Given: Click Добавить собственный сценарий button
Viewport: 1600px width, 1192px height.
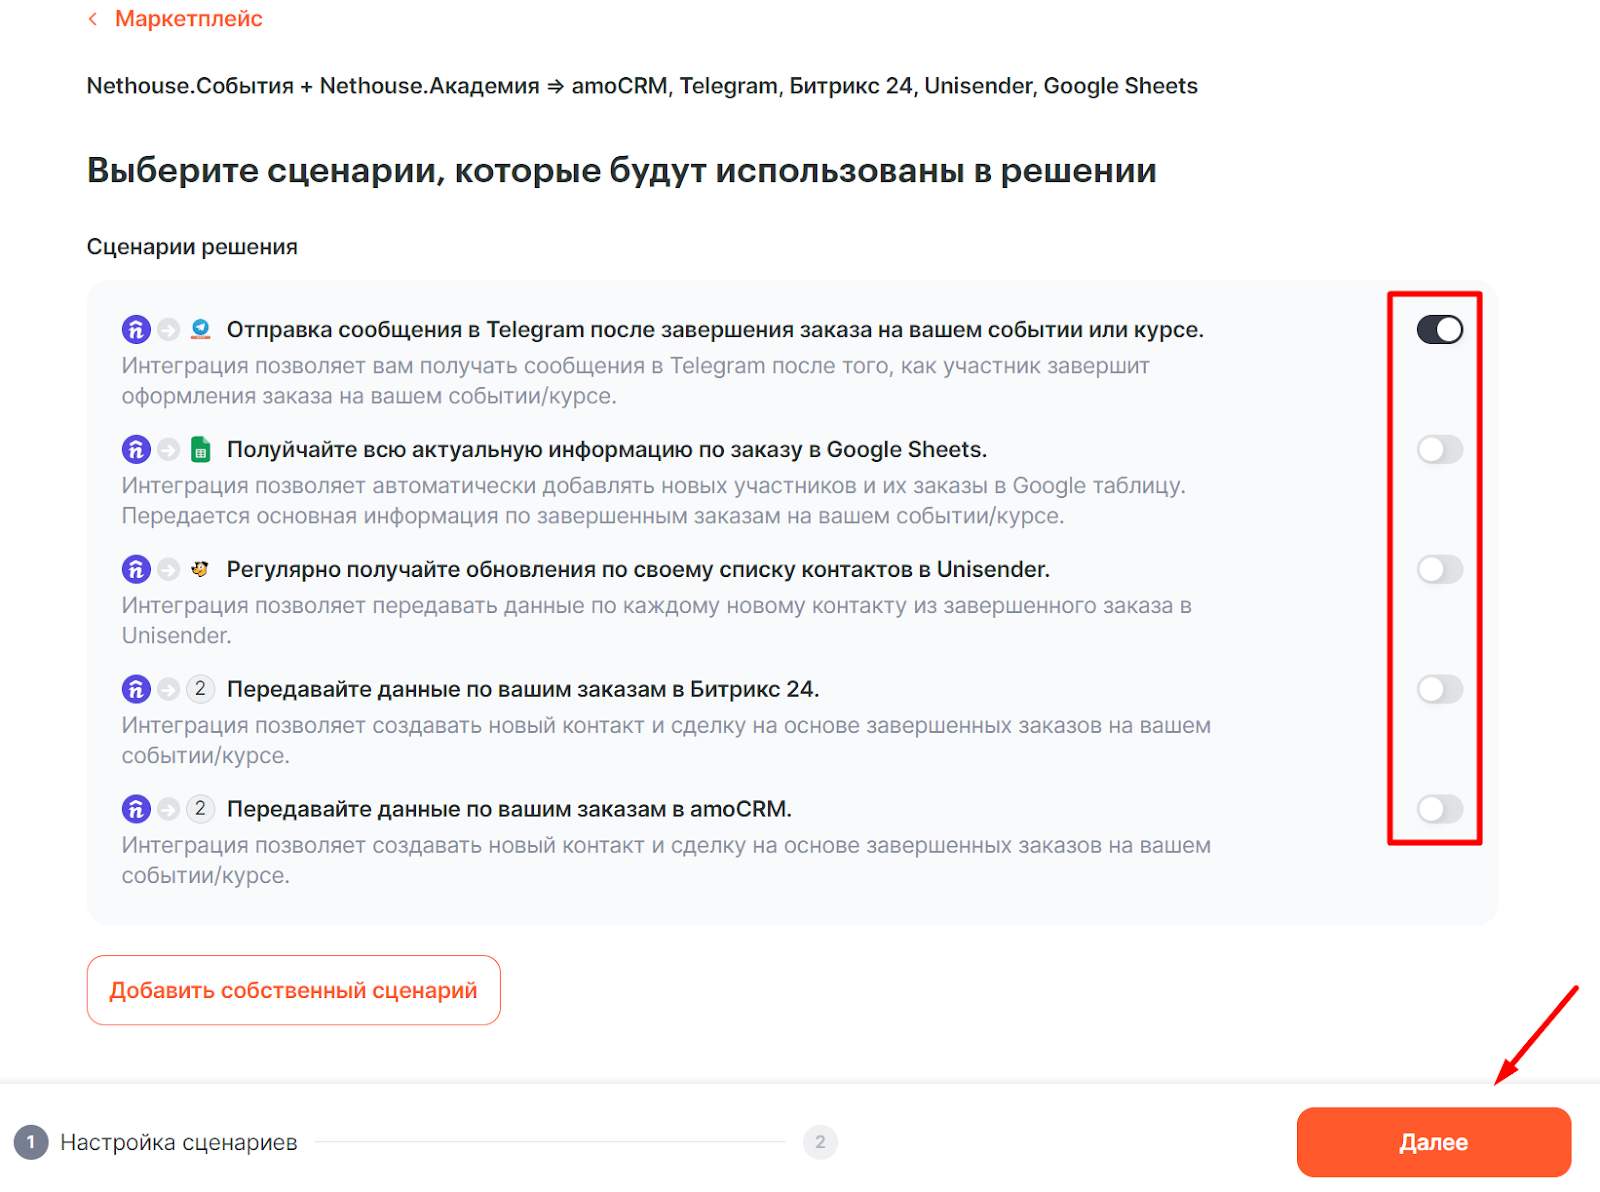Looking at the screenshot, I should (293, 990).
